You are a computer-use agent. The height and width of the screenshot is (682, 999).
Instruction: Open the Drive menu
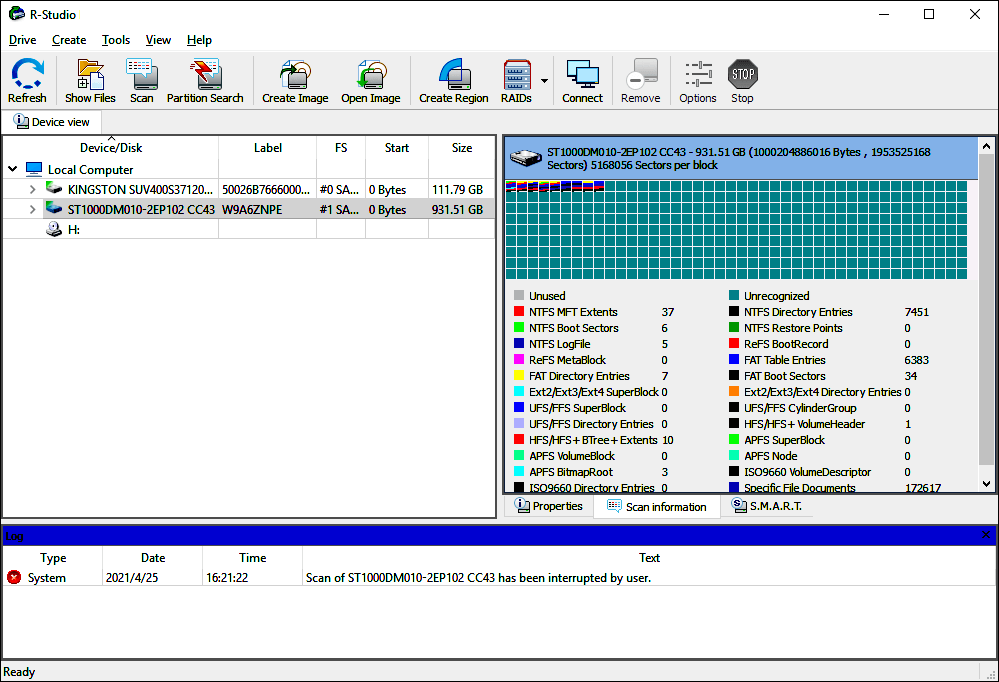pos(22,40)
